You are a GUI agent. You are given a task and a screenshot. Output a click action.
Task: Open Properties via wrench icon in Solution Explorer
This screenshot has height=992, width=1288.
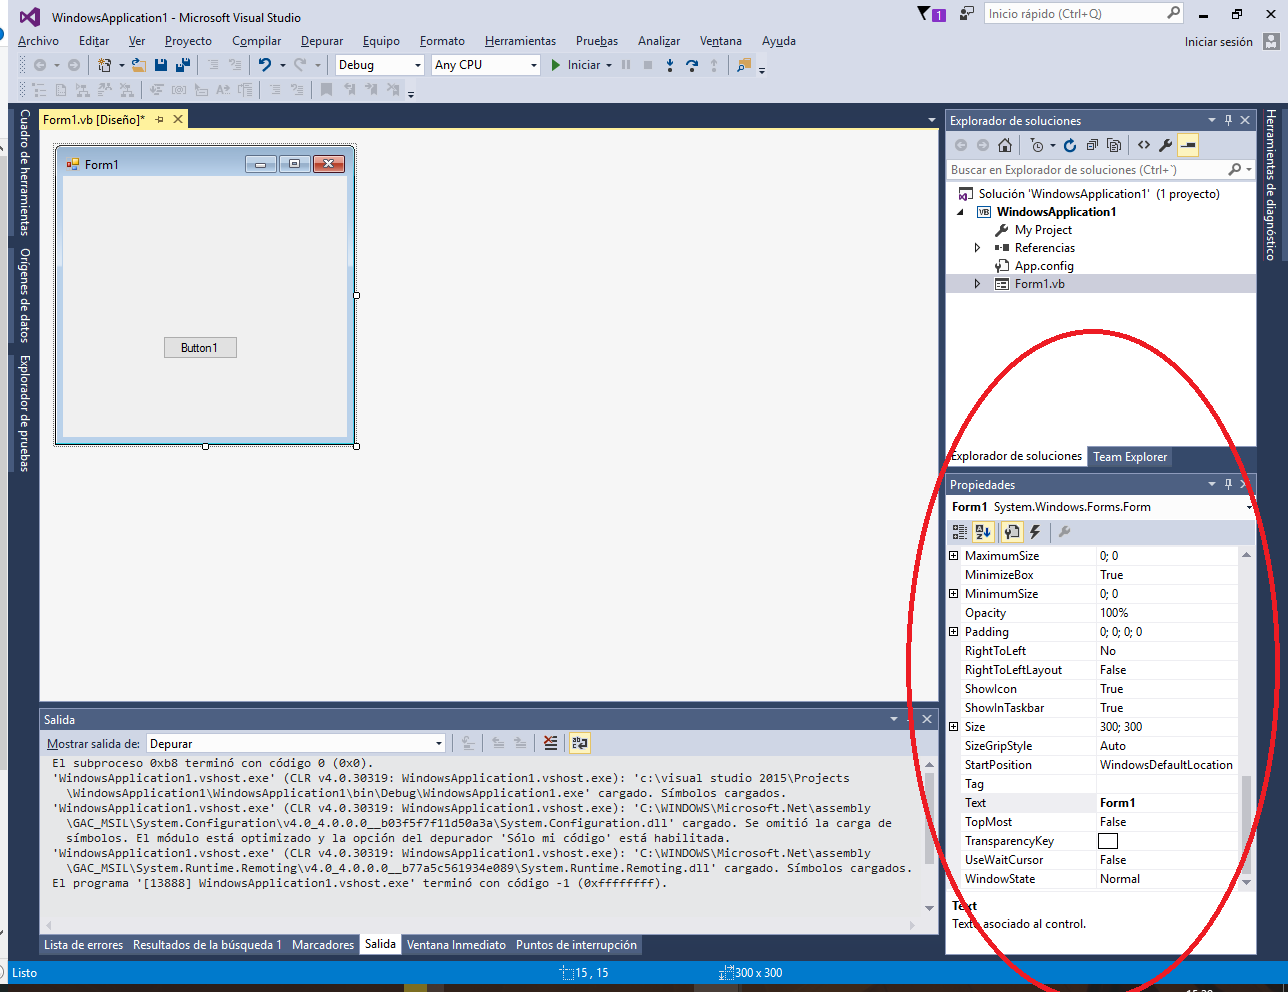(1166, 145)
